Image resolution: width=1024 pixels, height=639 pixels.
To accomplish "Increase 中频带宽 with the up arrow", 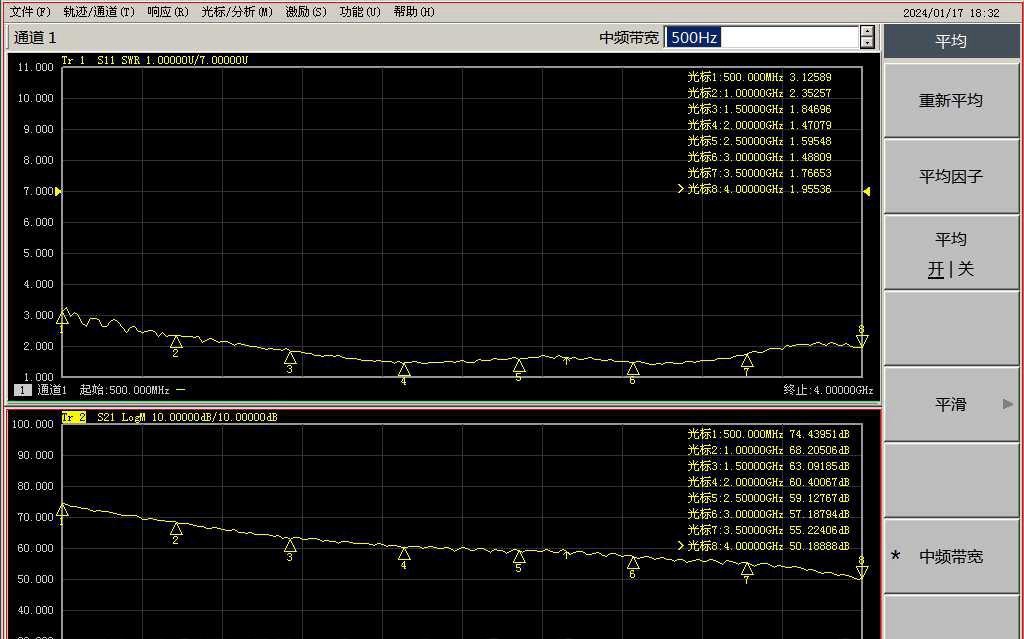I will (867, 32).
